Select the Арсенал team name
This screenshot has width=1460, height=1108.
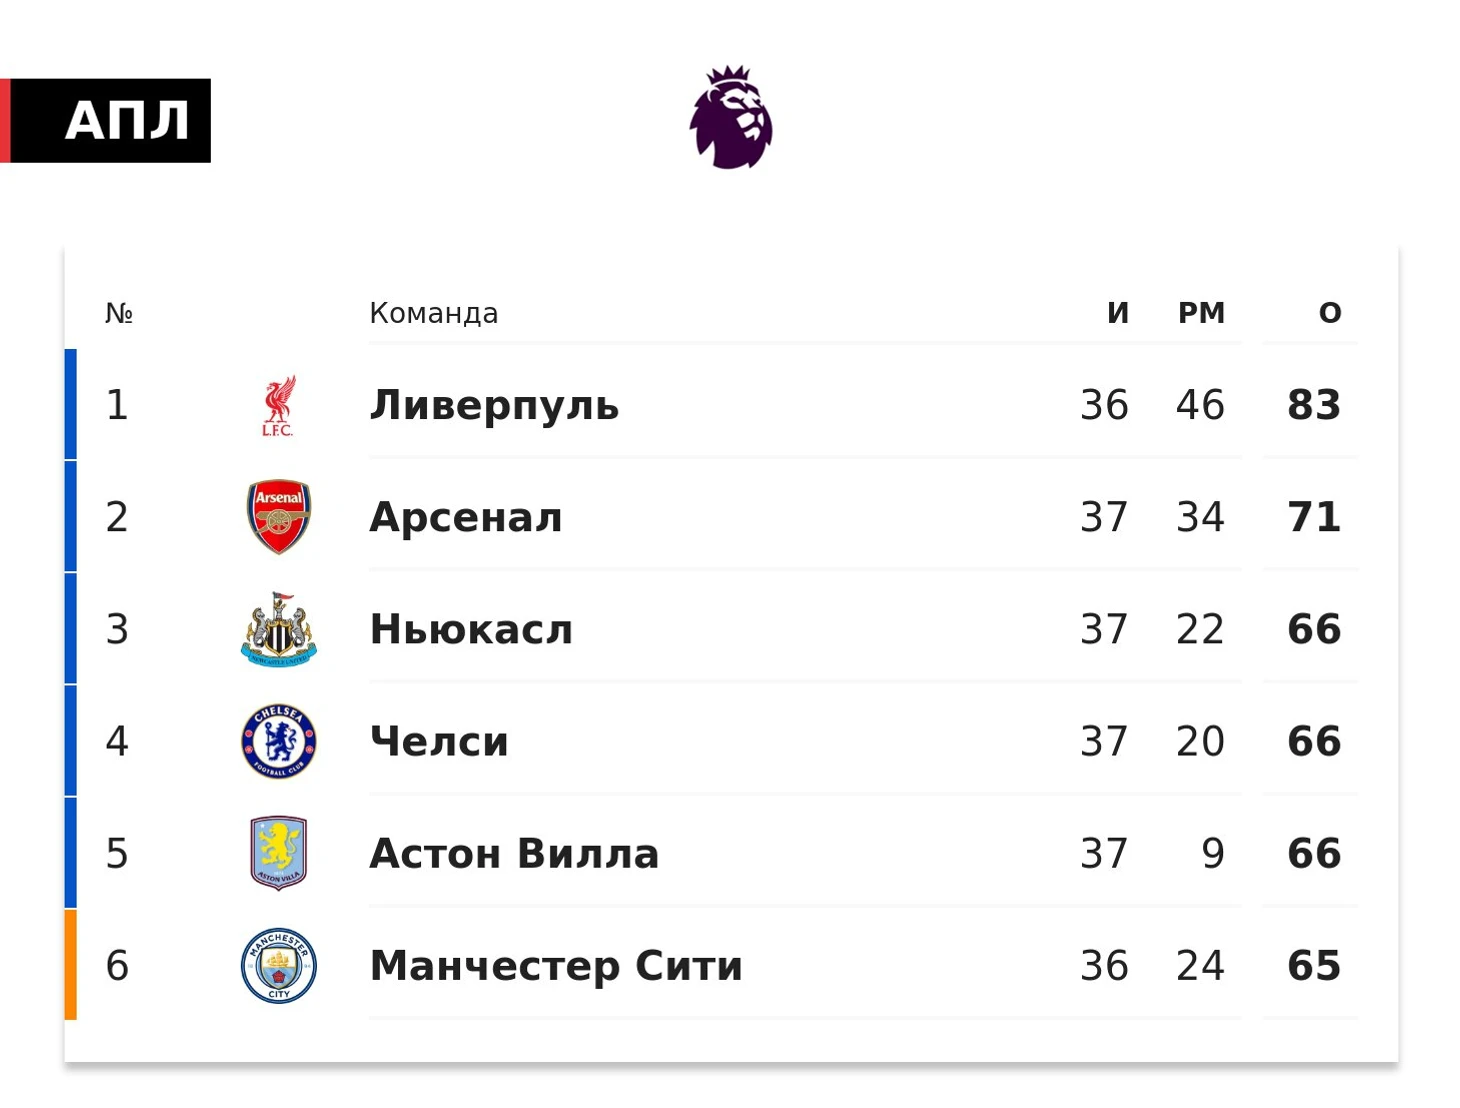[x=466, y=517]
